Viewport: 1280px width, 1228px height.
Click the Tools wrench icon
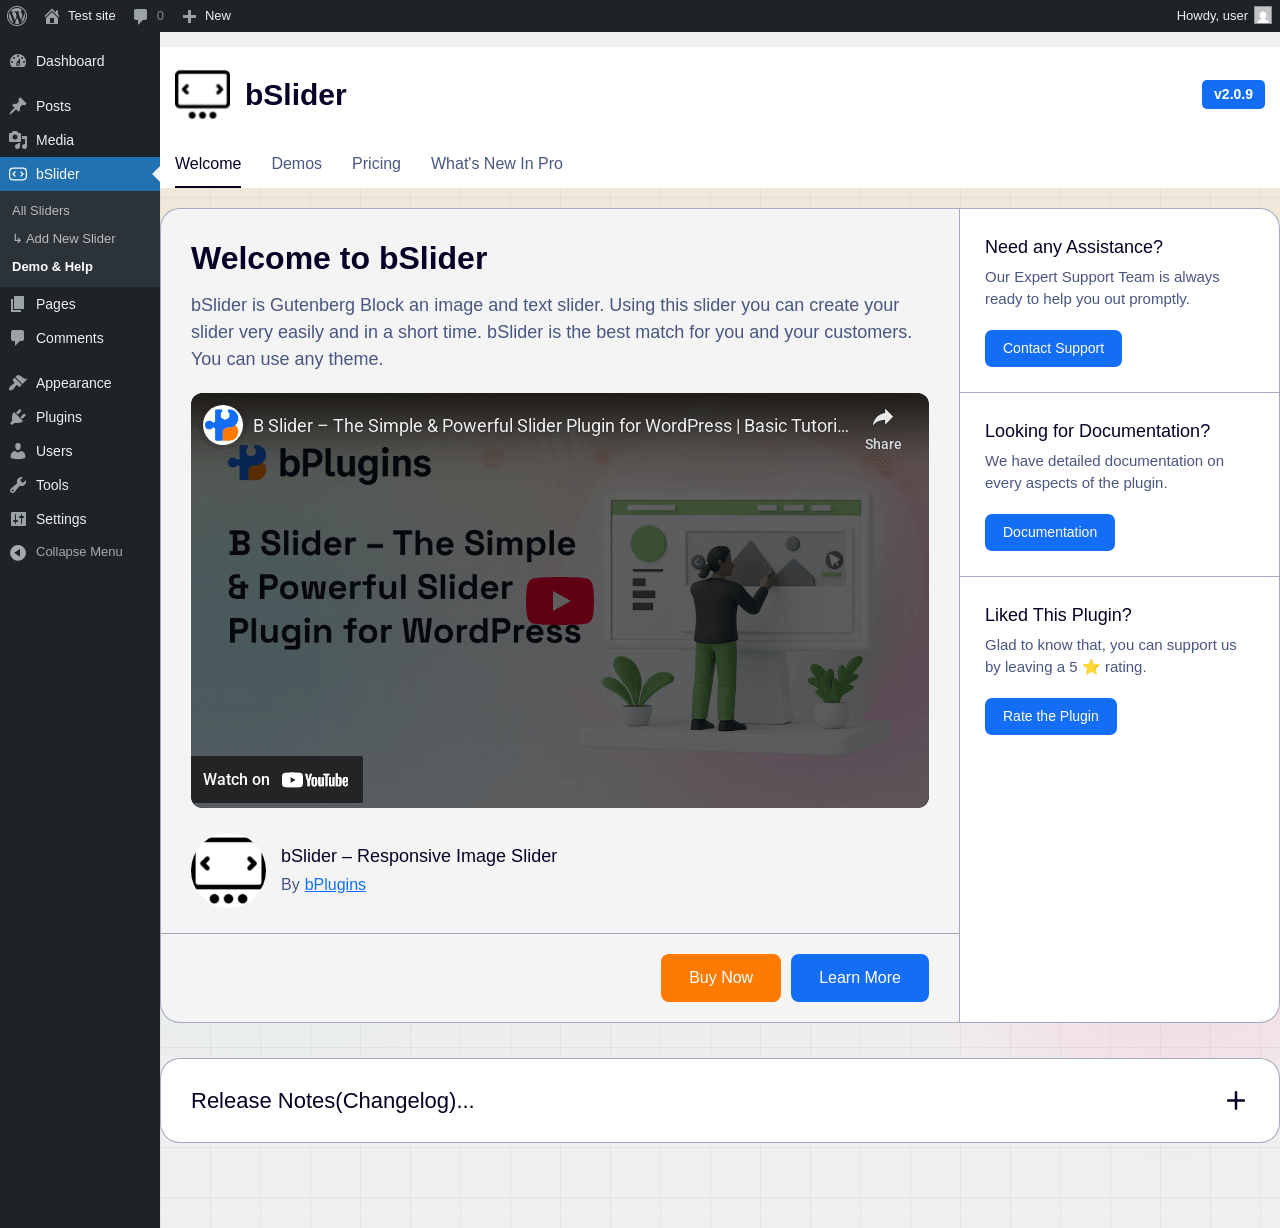(x=18, y=485)
